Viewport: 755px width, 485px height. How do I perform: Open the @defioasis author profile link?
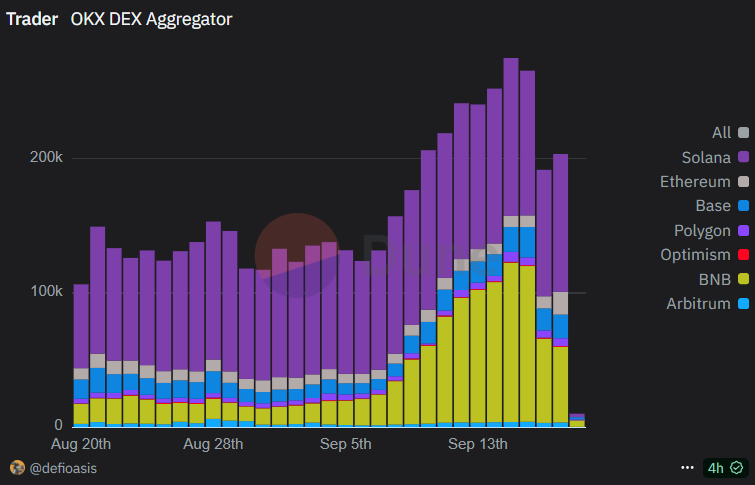tap(63, 468)
